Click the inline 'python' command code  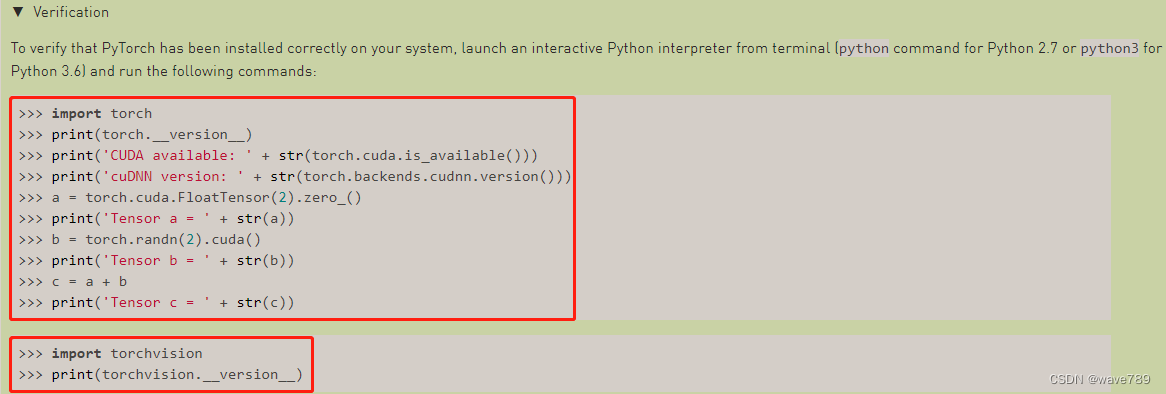(864, 49)
